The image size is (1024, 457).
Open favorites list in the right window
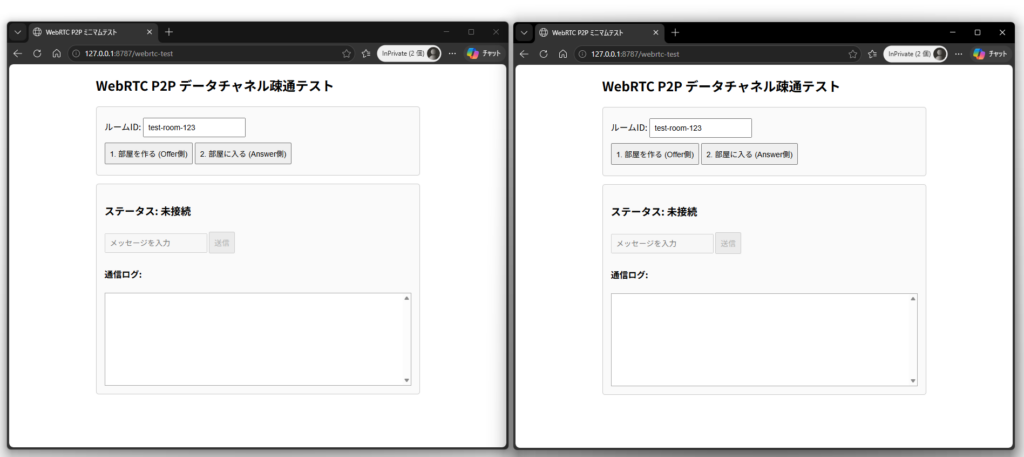pyautogui.click(x=872, y=54)
